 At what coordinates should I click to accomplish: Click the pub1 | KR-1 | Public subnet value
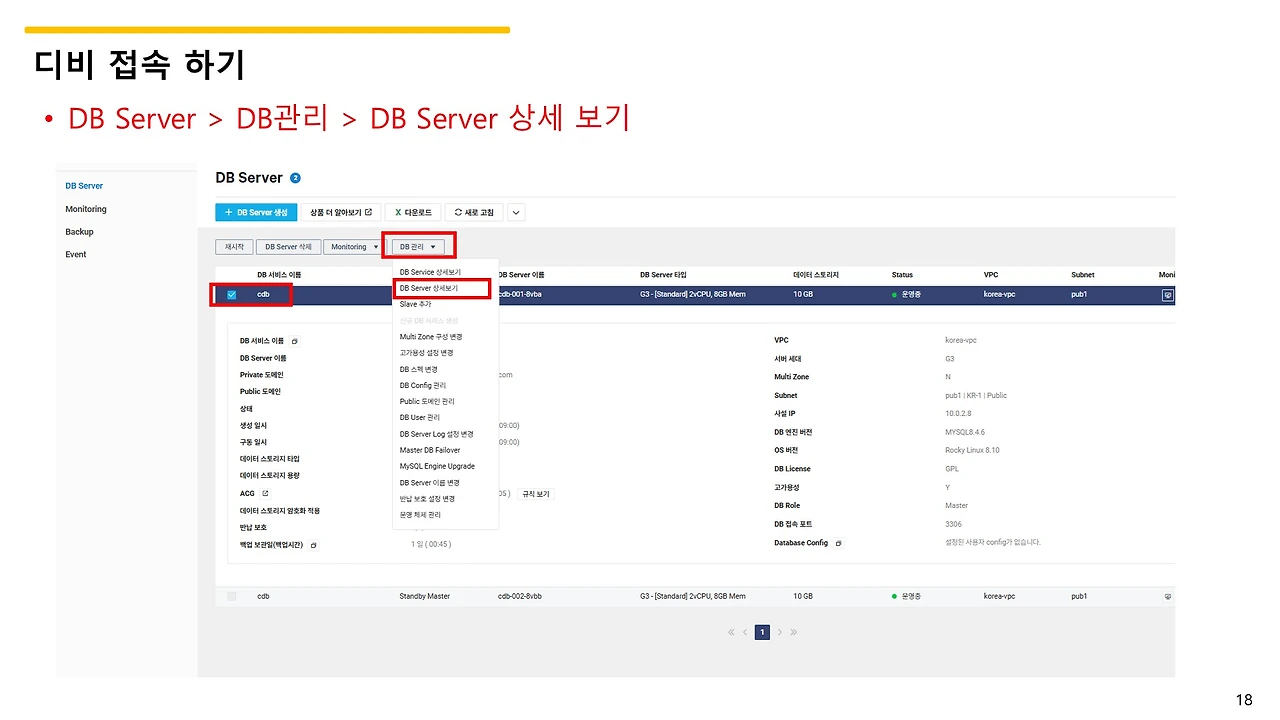[975, 396]
